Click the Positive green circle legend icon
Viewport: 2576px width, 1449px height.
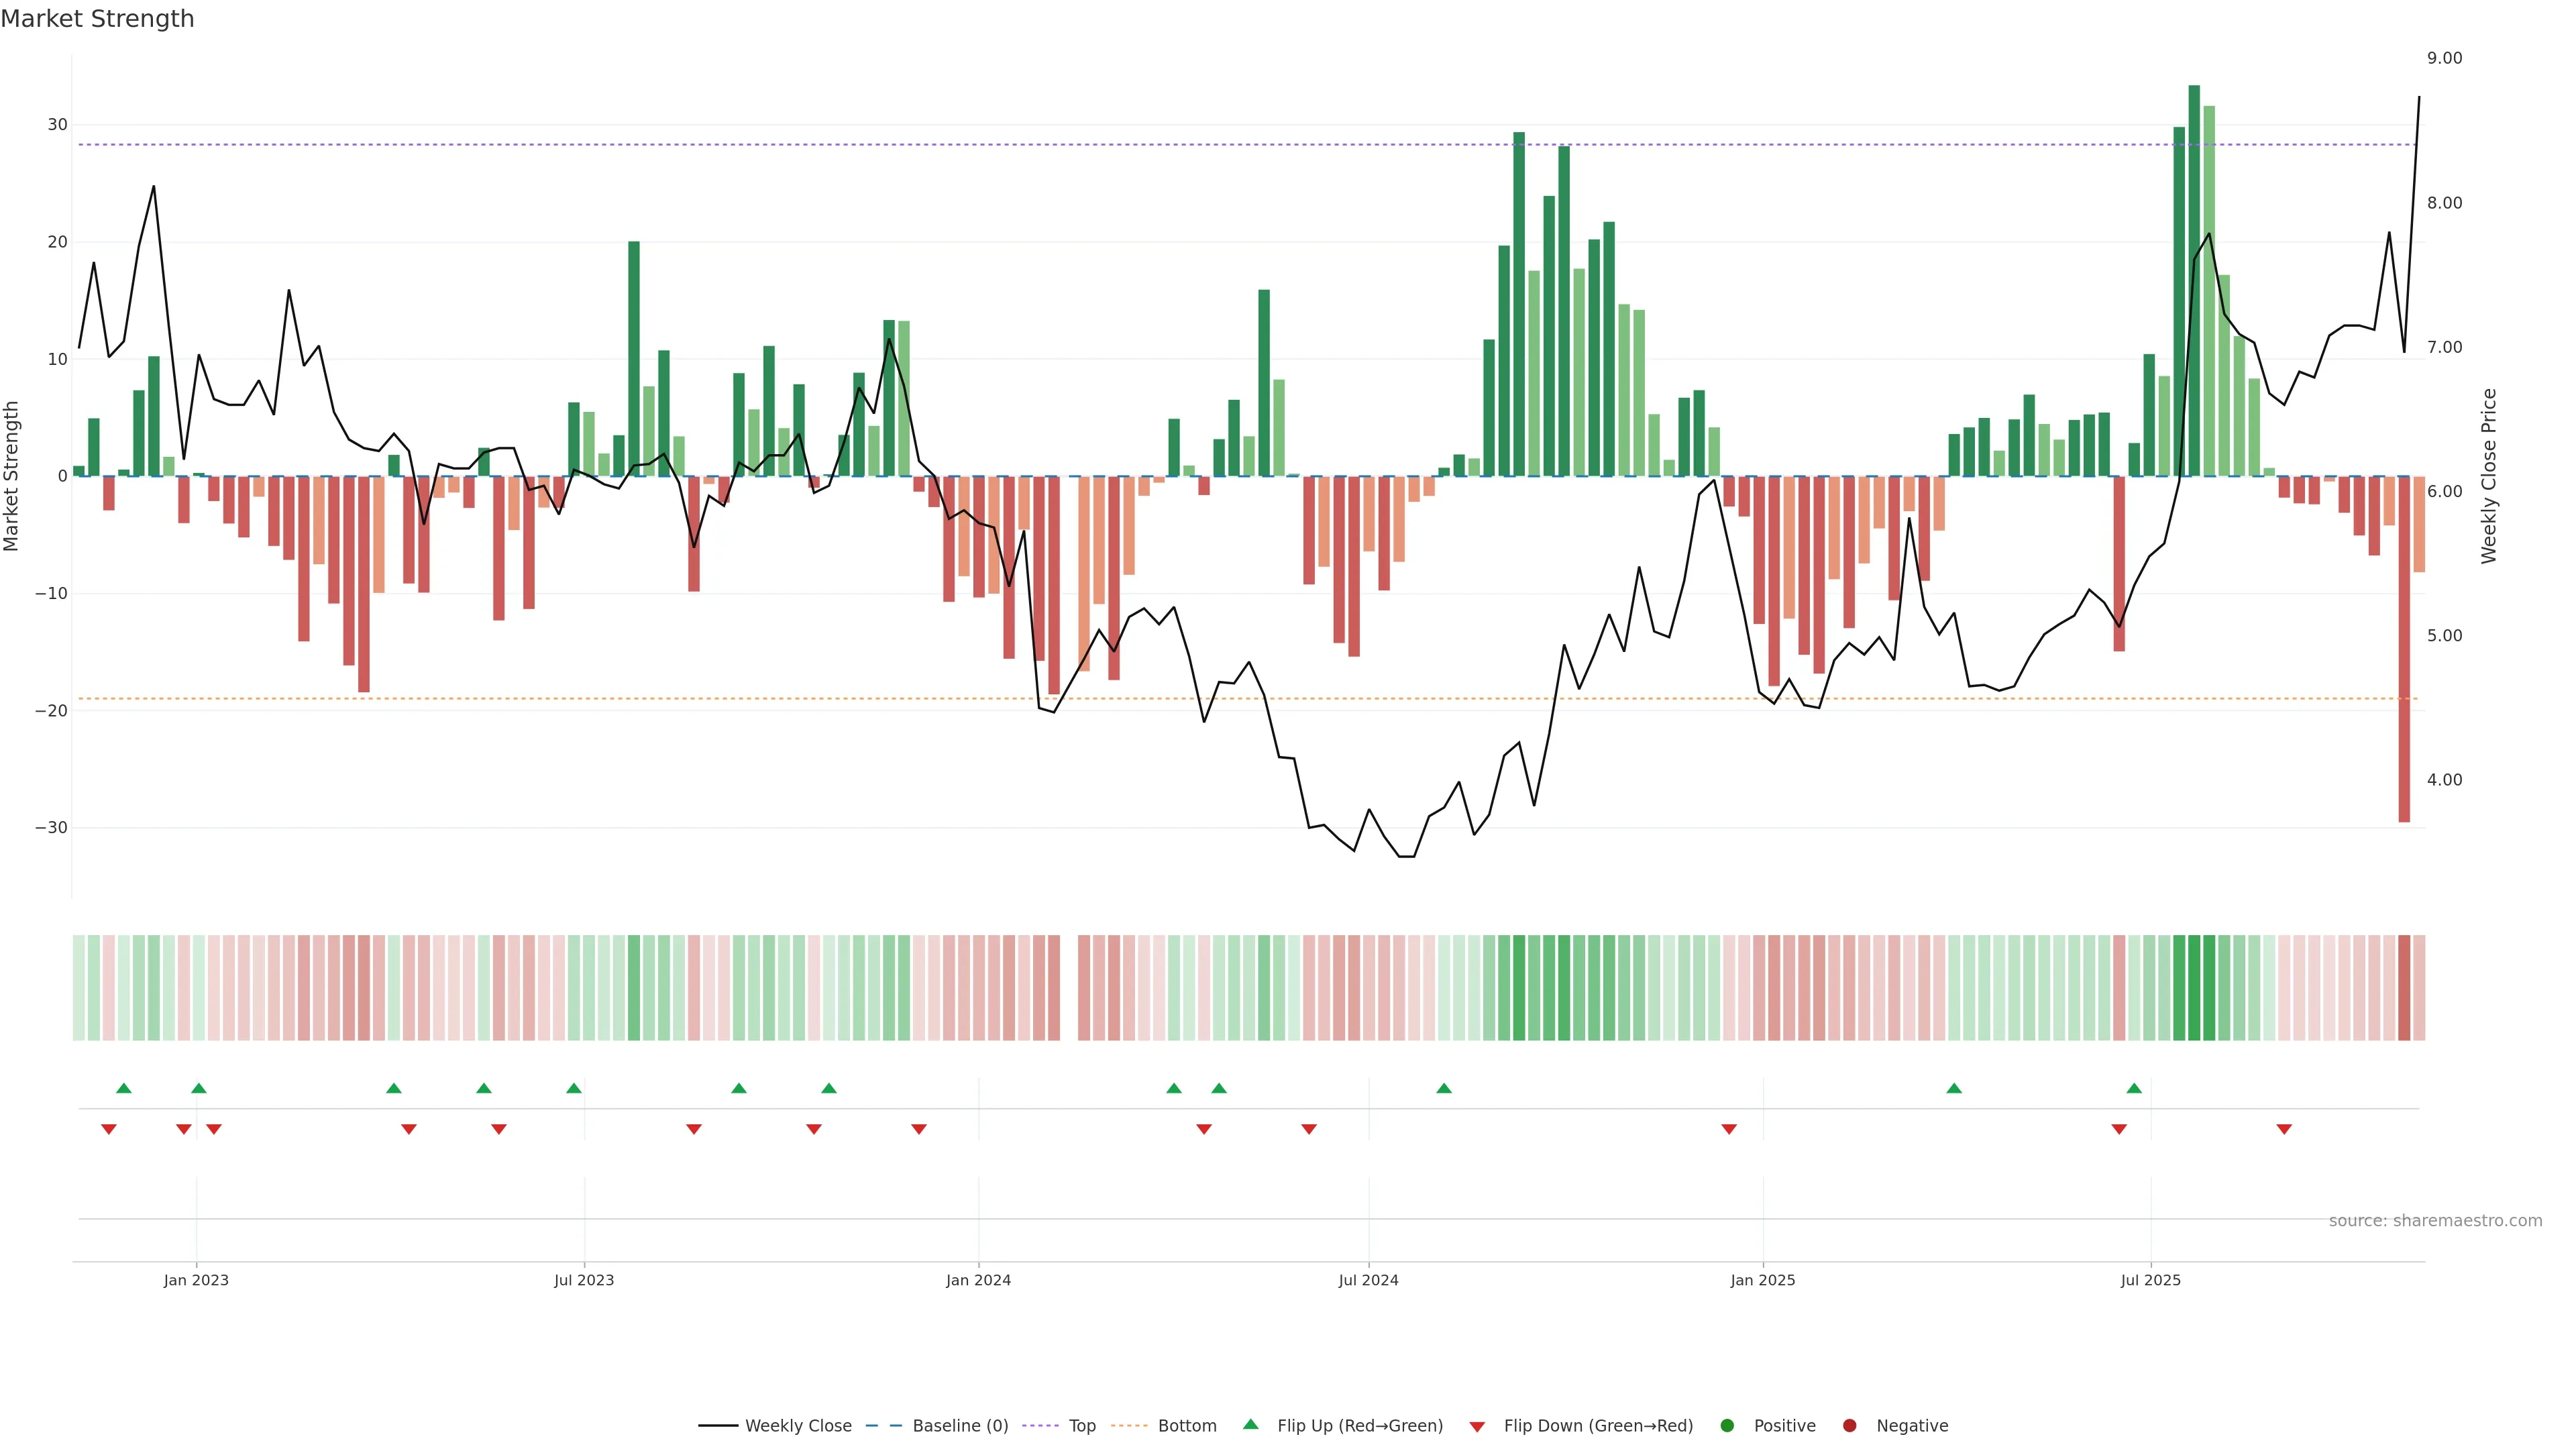click(x=1727, y=1425)
